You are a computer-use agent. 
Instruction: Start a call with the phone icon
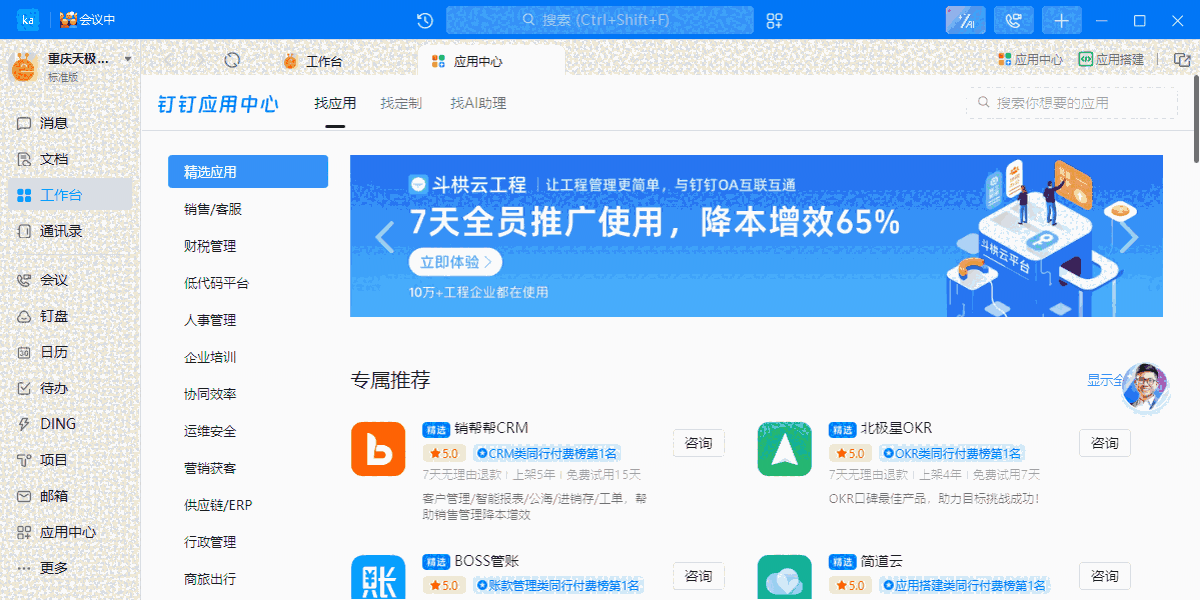(x=1013, y=19)
